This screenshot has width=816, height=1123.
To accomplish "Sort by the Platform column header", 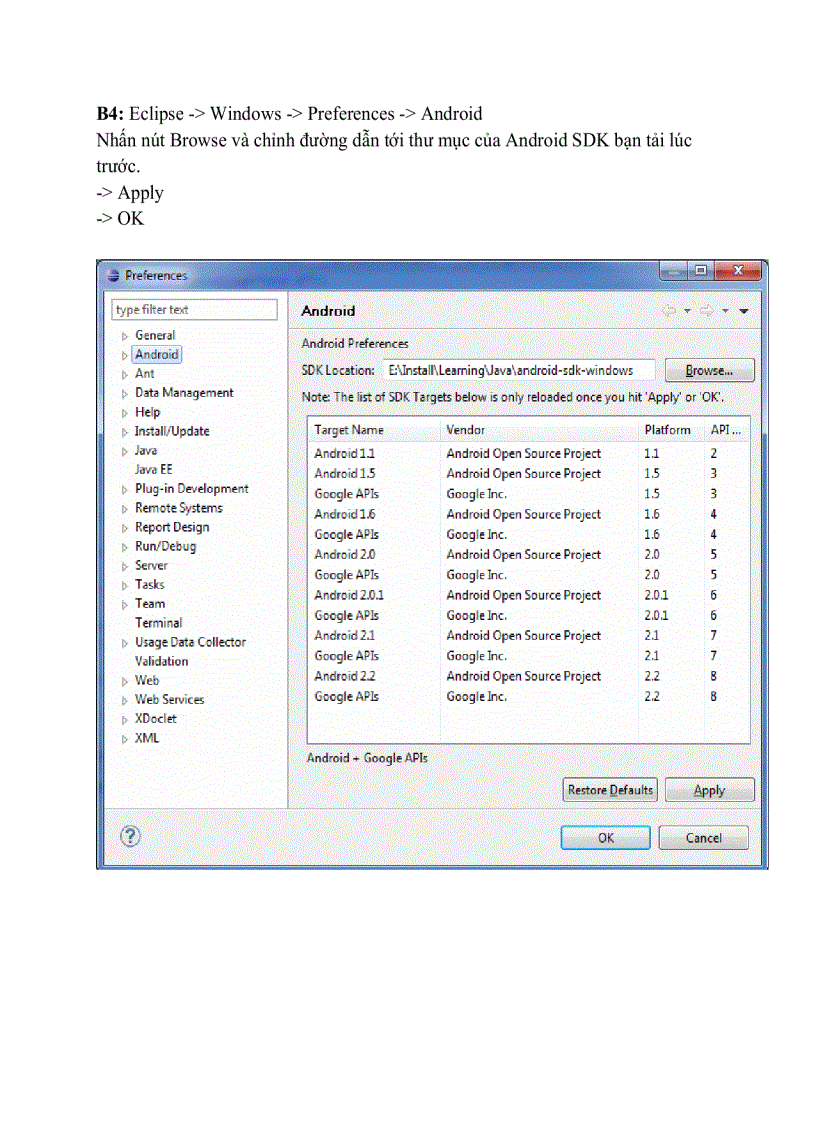I will pos(667,430).
